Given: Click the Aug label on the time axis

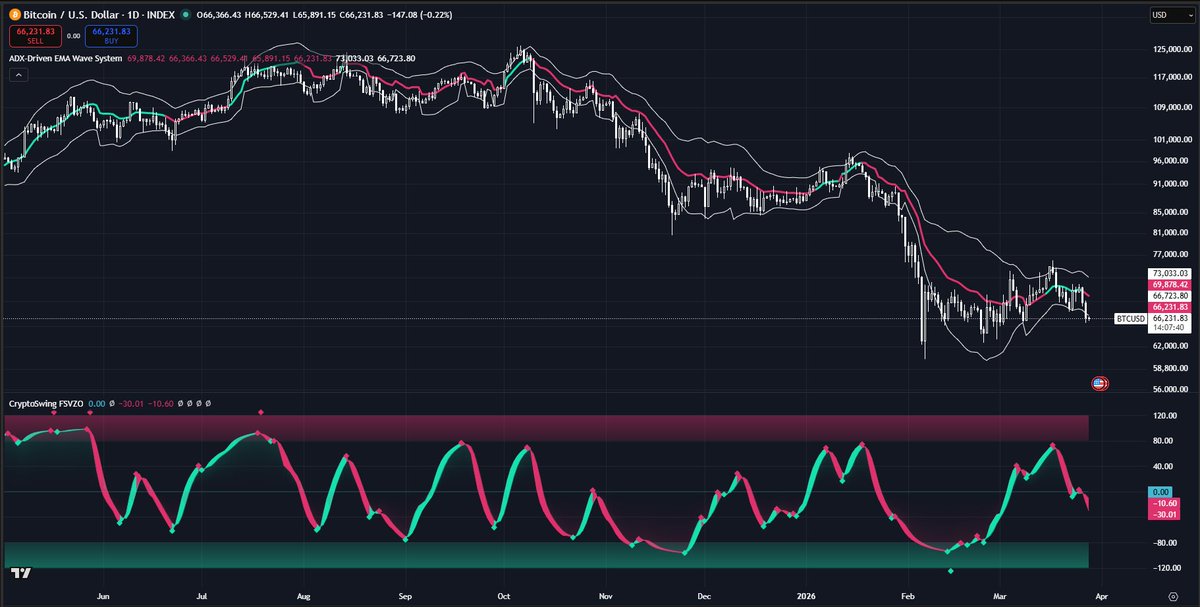Looking at the screenshot, I should coord(305,594).
